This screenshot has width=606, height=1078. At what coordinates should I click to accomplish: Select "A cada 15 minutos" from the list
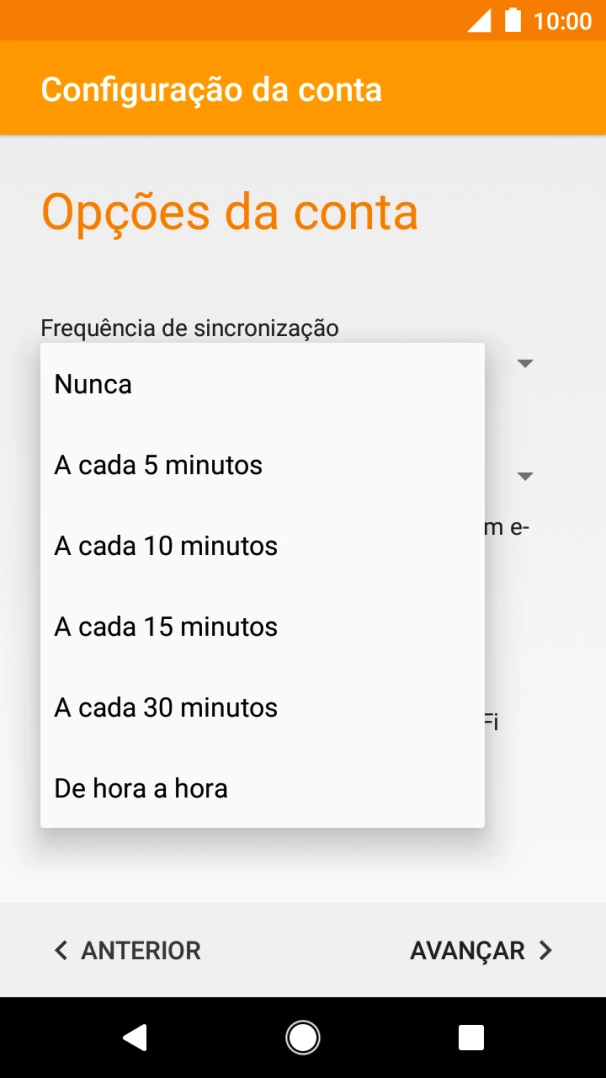(x=165, y=626)
